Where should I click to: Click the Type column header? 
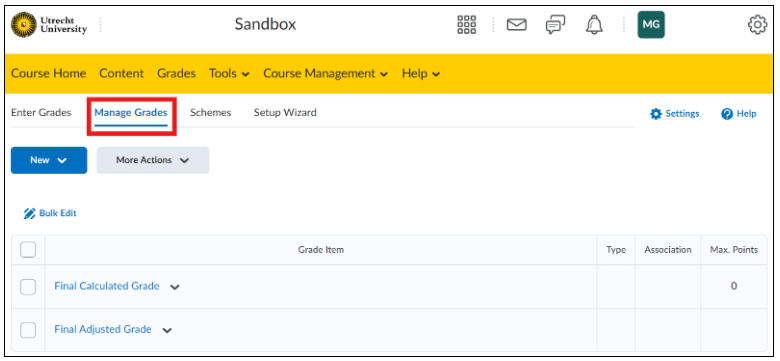616,250
